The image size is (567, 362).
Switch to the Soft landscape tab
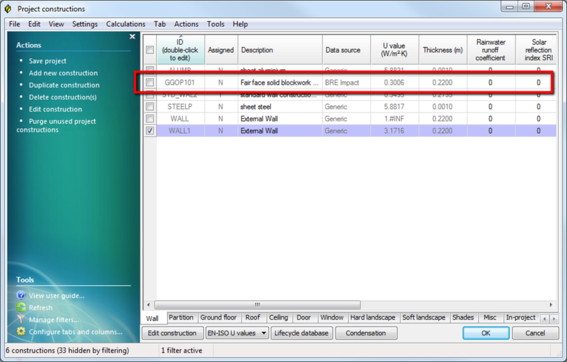[x=424, y=318]
